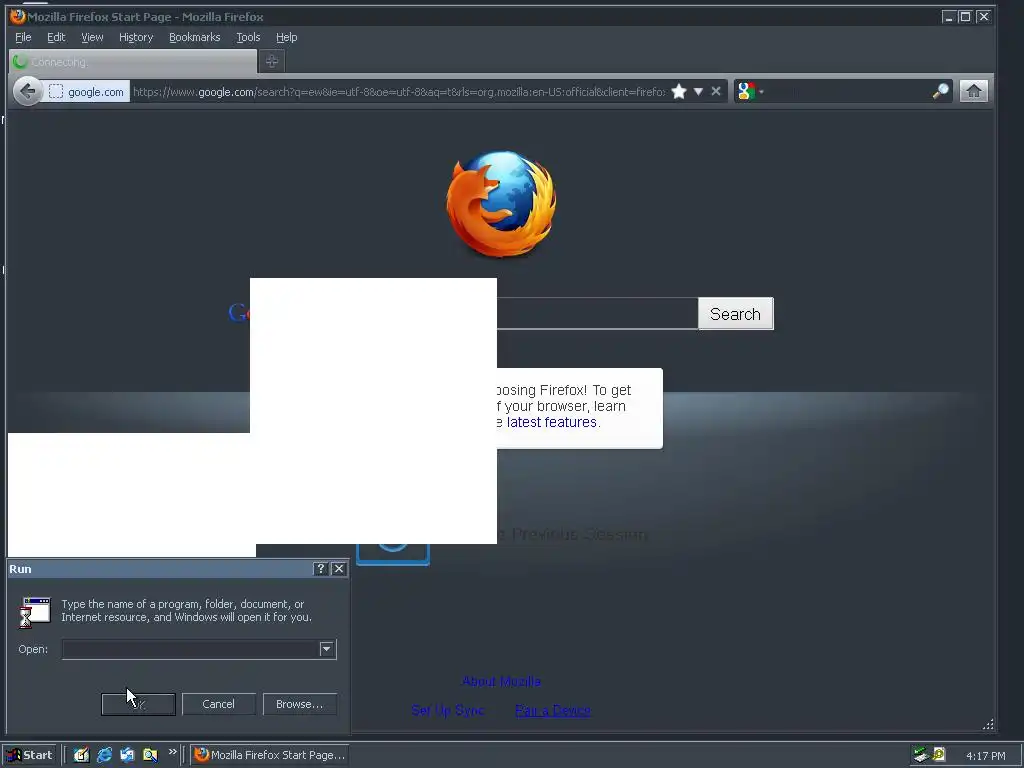Click Cancel in the Run dialog
1024x768 pixels.
[218, 704]
